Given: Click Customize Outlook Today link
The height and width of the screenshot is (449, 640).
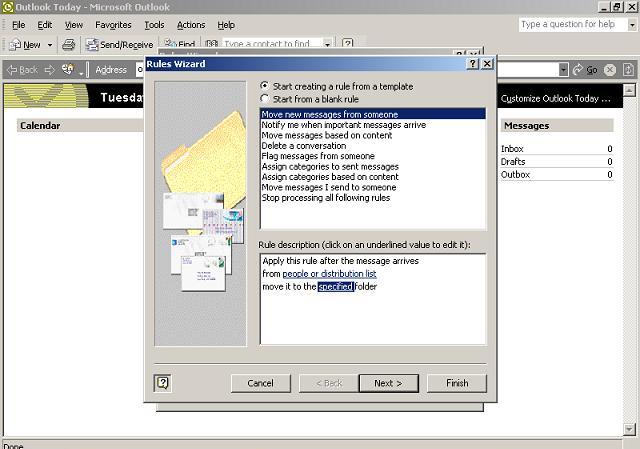Looking at the screenshot, I should coord(556,98).
